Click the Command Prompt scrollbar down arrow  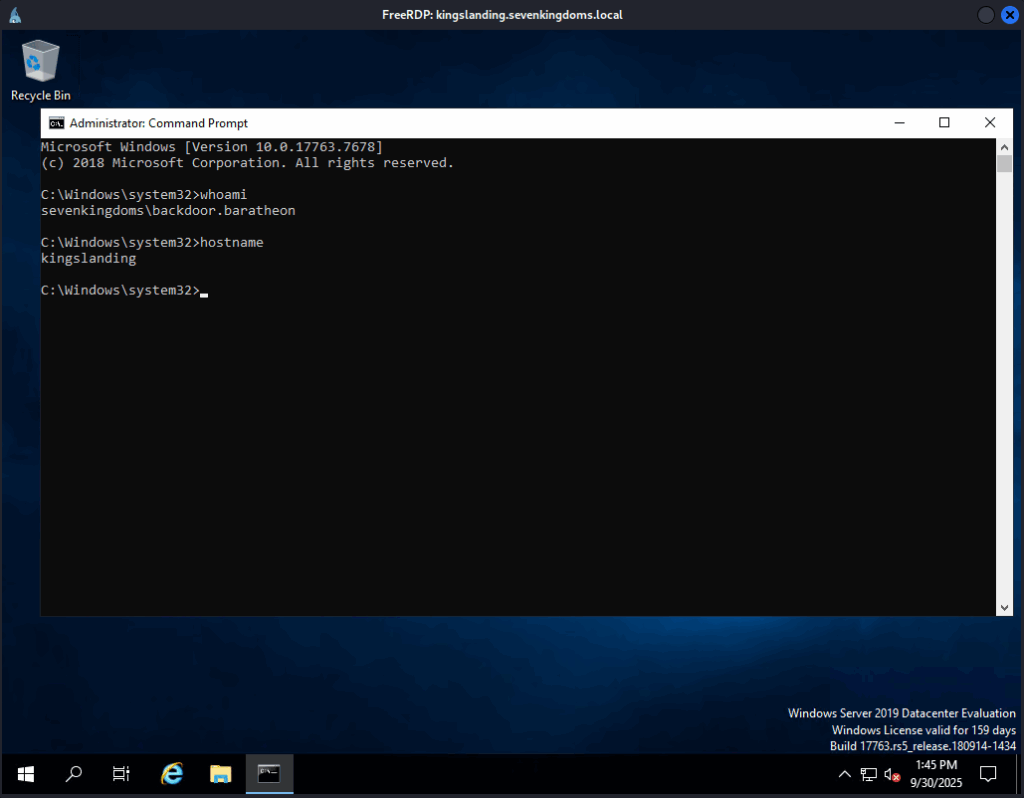pyautogui.click(x=1004, y=608)
